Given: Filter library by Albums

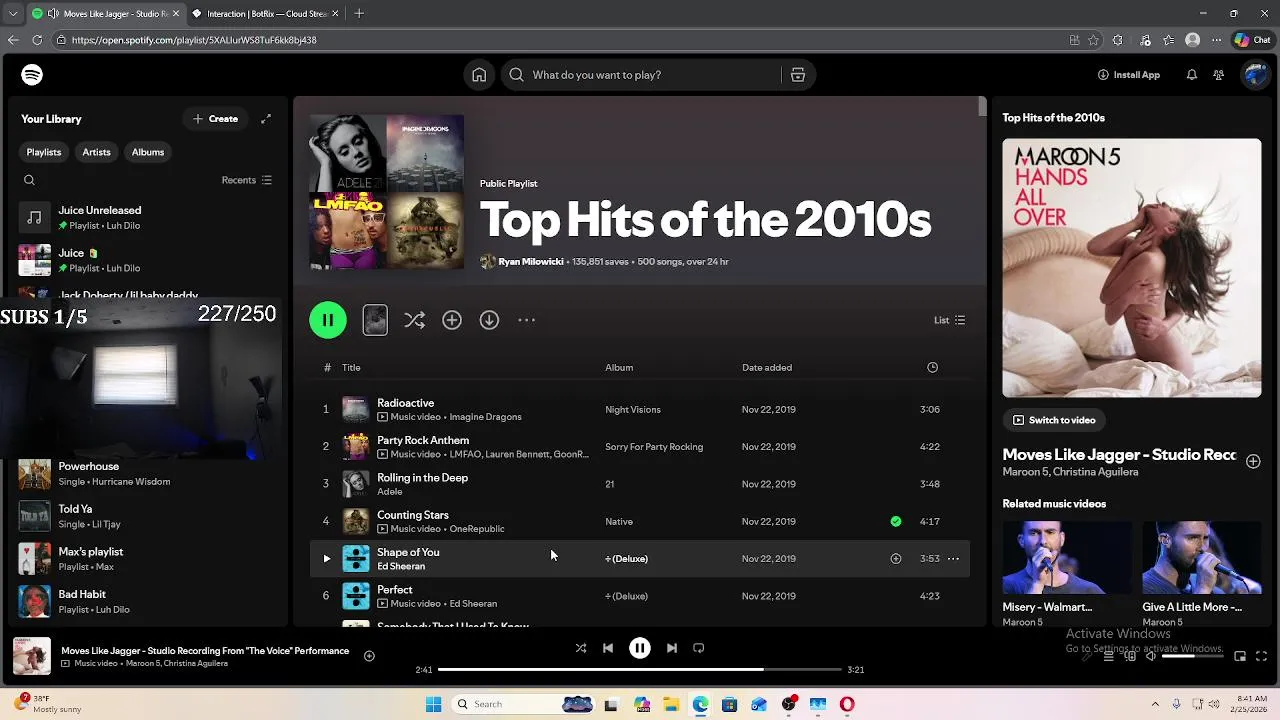Looking at the screenshot, I should click(x=148, y=152).
